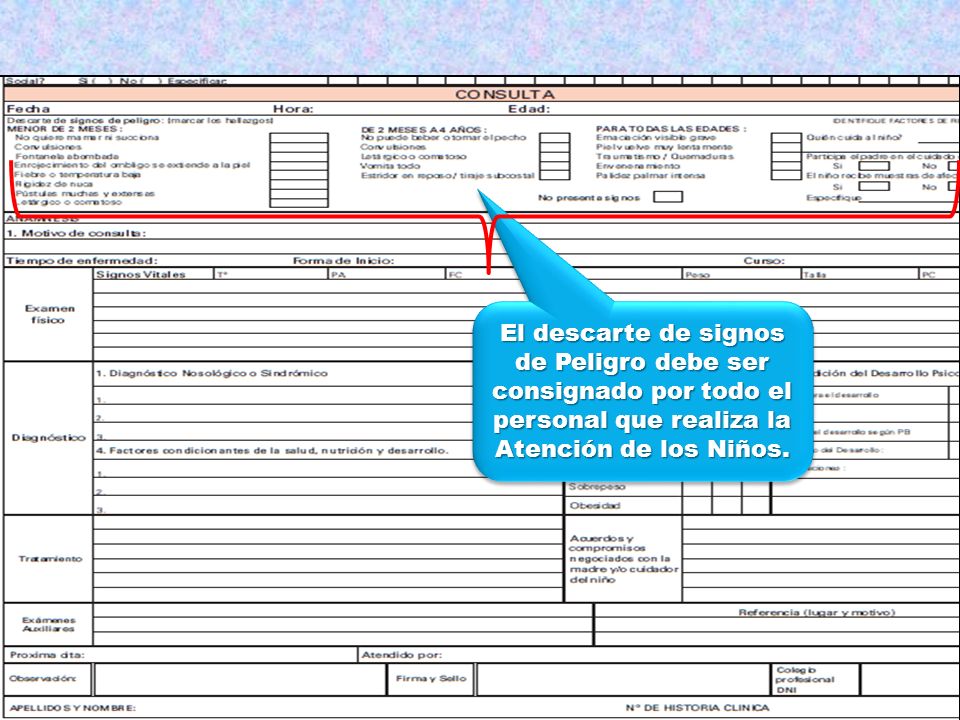
Task: Check the 'Fontanela abombada' box
Action: tap(299, 157)
